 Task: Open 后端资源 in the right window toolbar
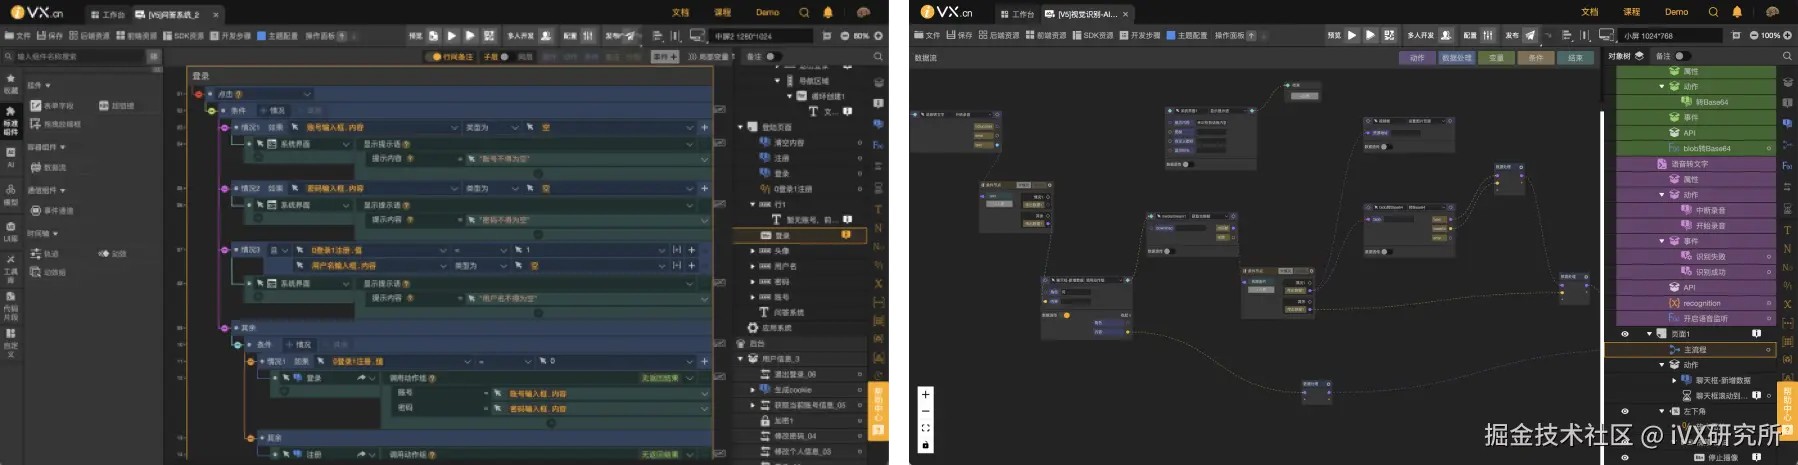click(x=999, y=35)
